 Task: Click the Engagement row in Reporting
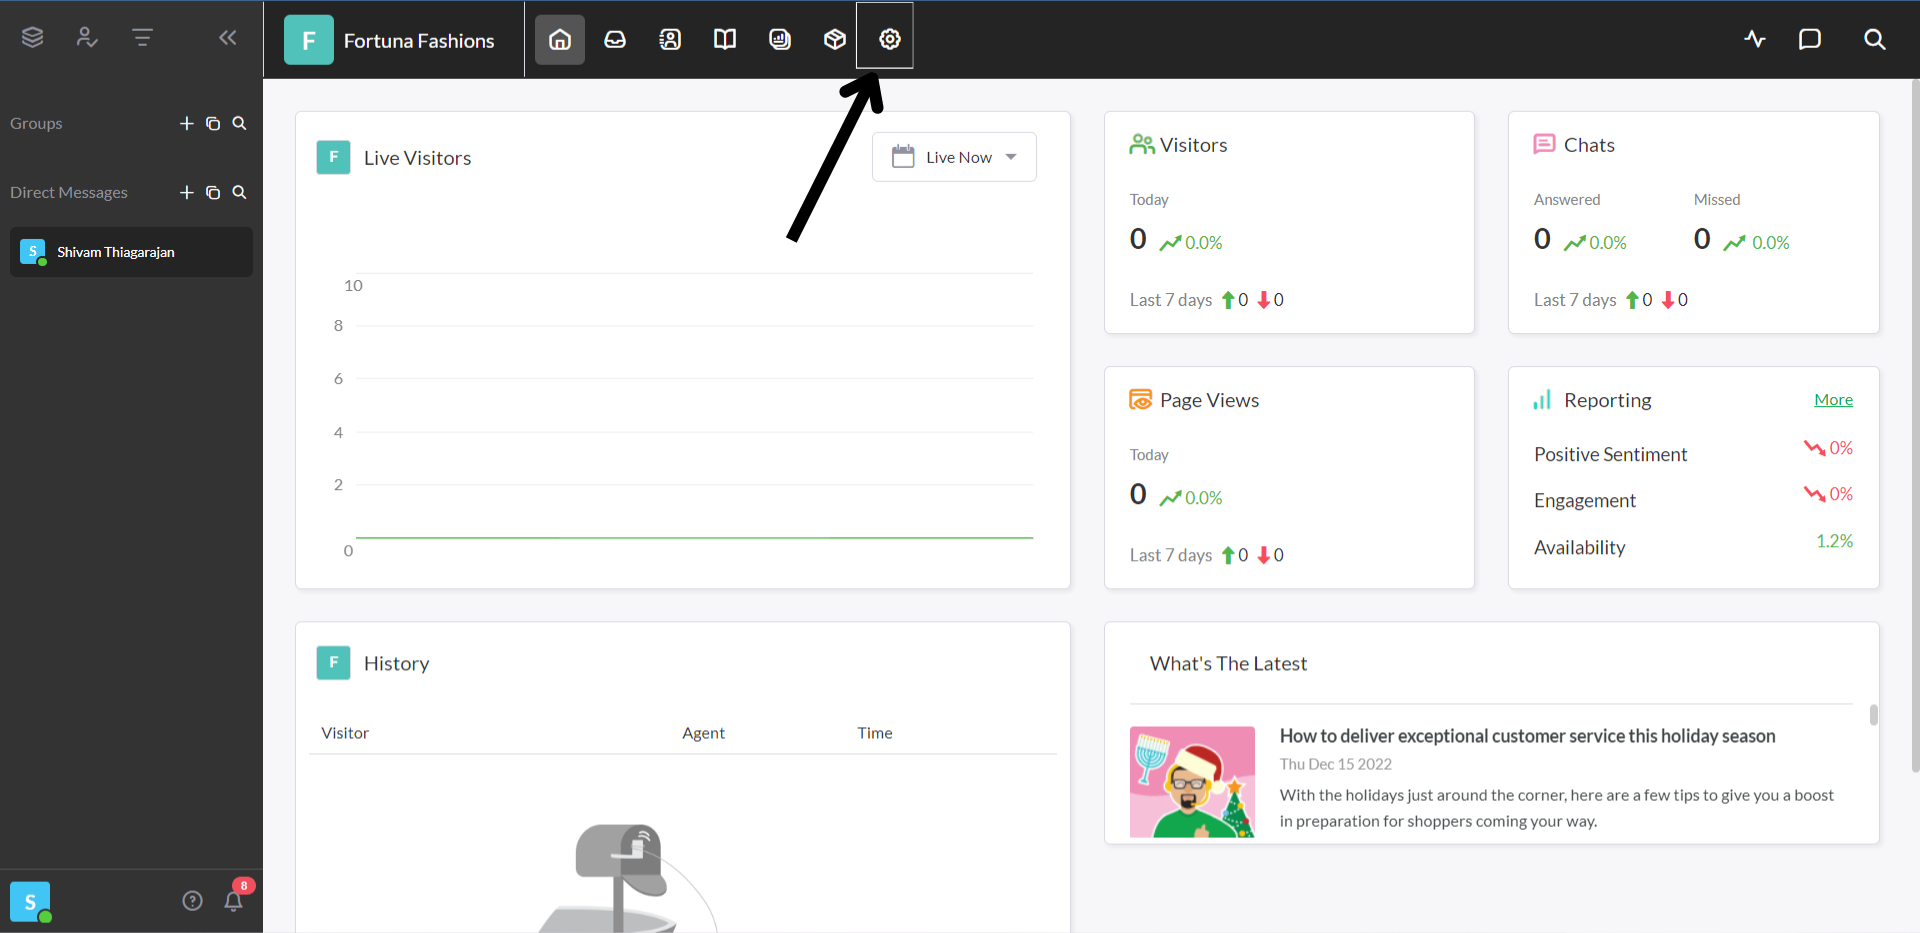click(x=1693, y=499)
